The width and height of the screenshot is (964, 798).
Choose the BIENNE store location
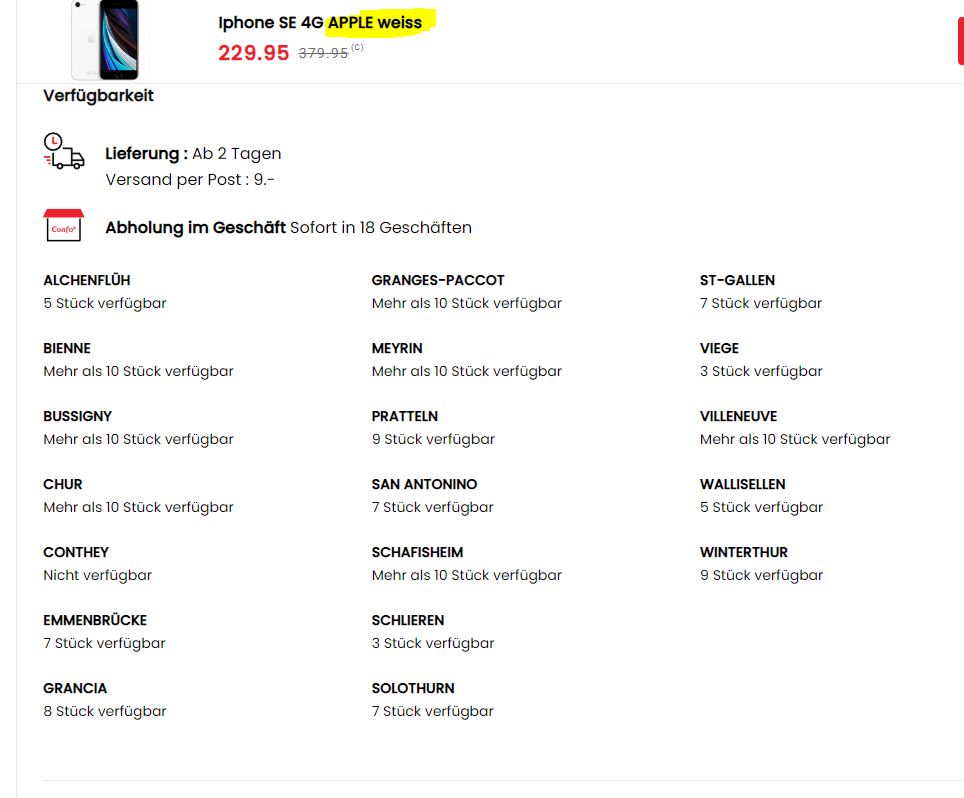tap(67, 348)
